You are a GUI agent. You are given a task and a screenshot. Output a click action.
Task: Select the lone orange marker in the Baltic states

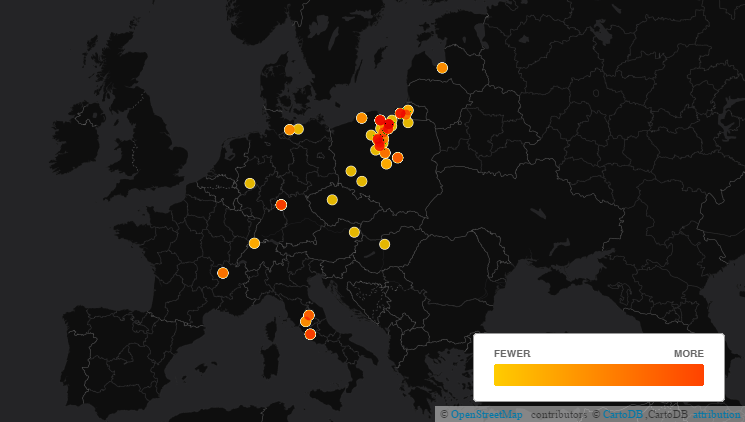click(x=442, y=68)
